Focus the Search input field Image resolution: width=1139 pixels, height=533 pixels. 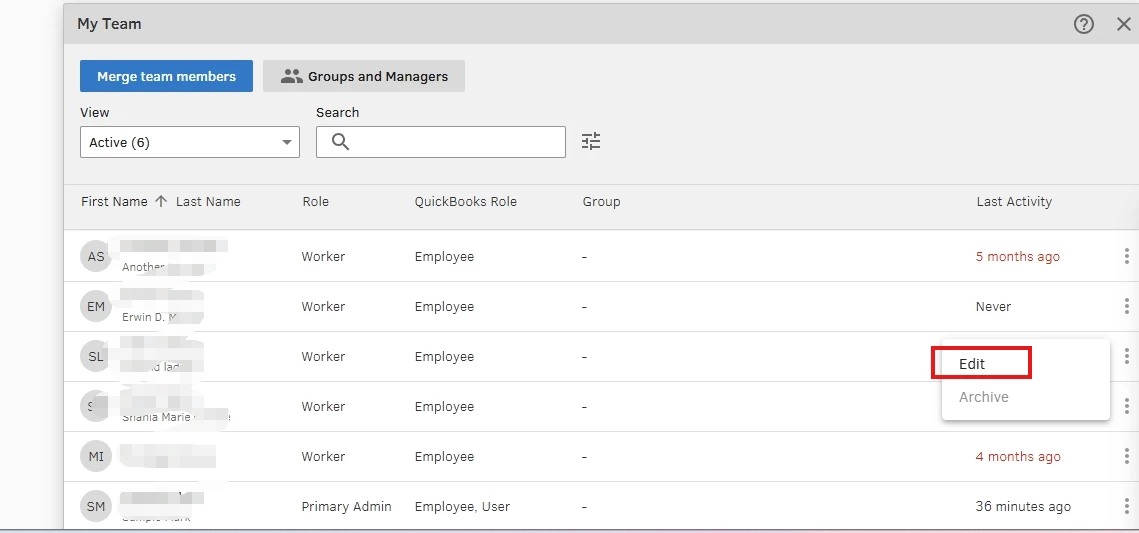point(441,142)
